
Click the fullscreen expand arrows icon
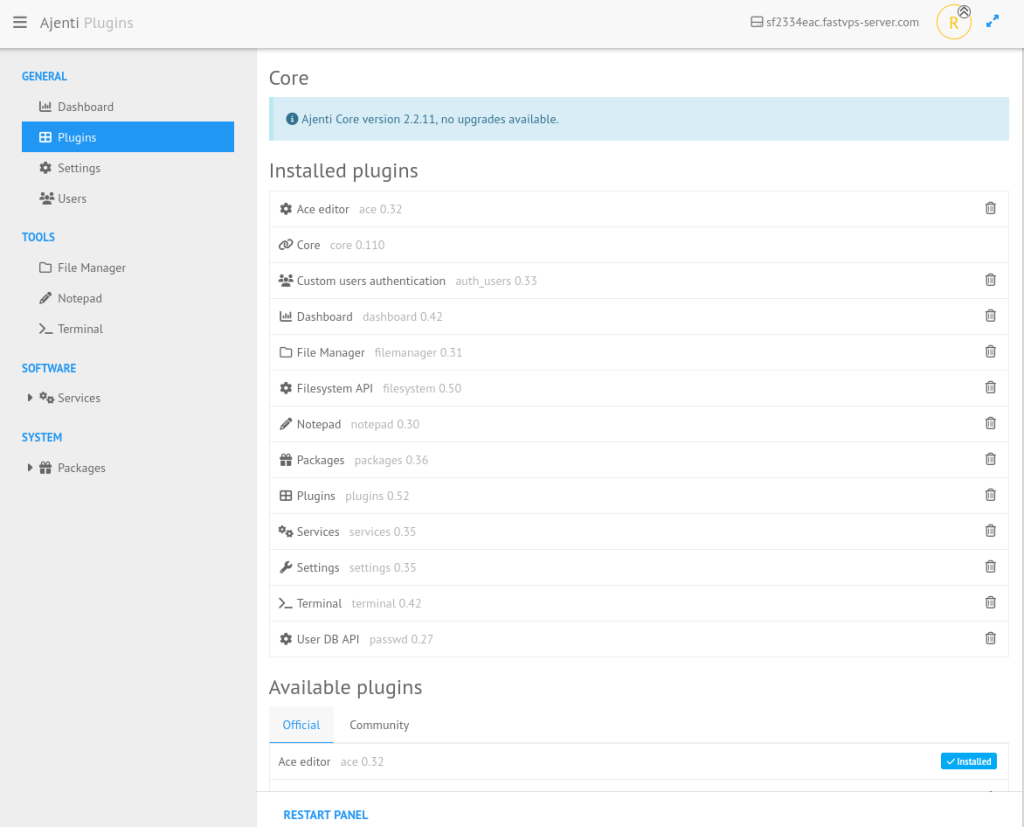point(992,21)
